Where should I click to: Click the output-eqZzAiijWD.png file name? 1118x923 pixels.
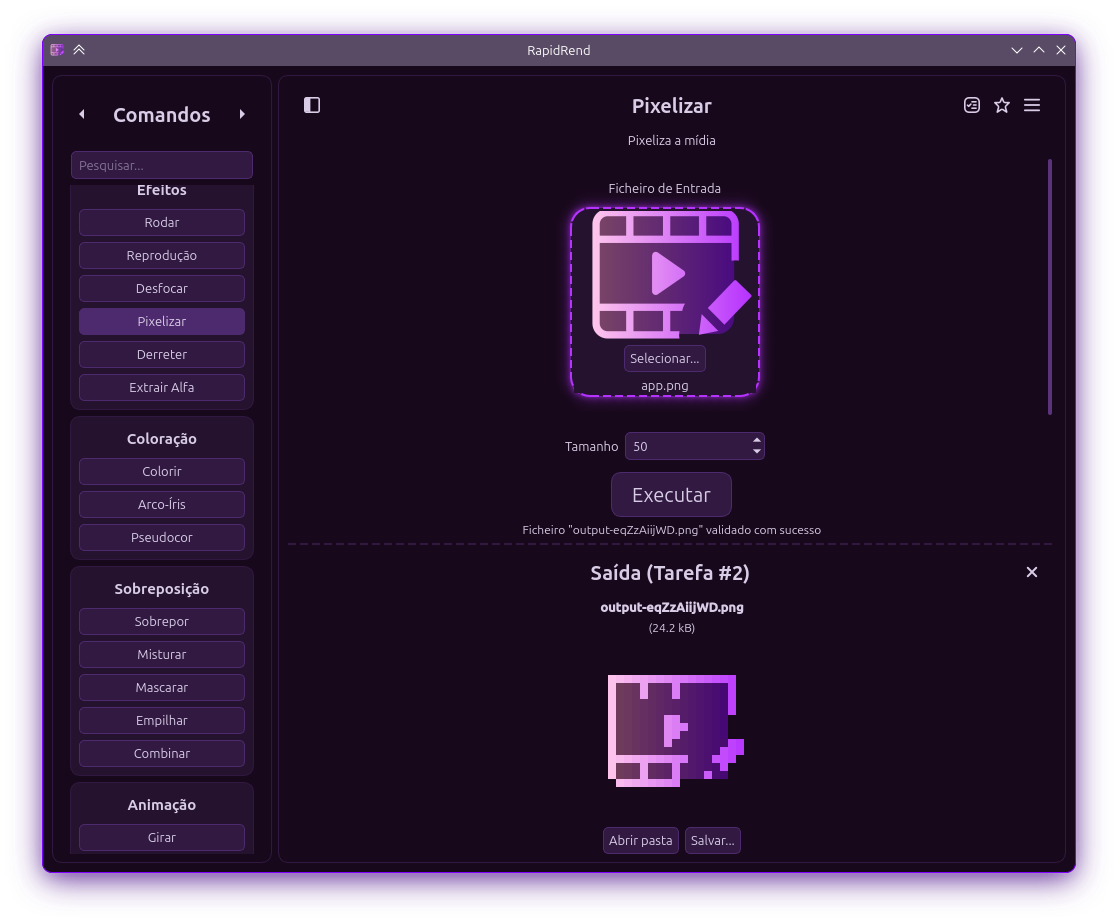(672, 607)
